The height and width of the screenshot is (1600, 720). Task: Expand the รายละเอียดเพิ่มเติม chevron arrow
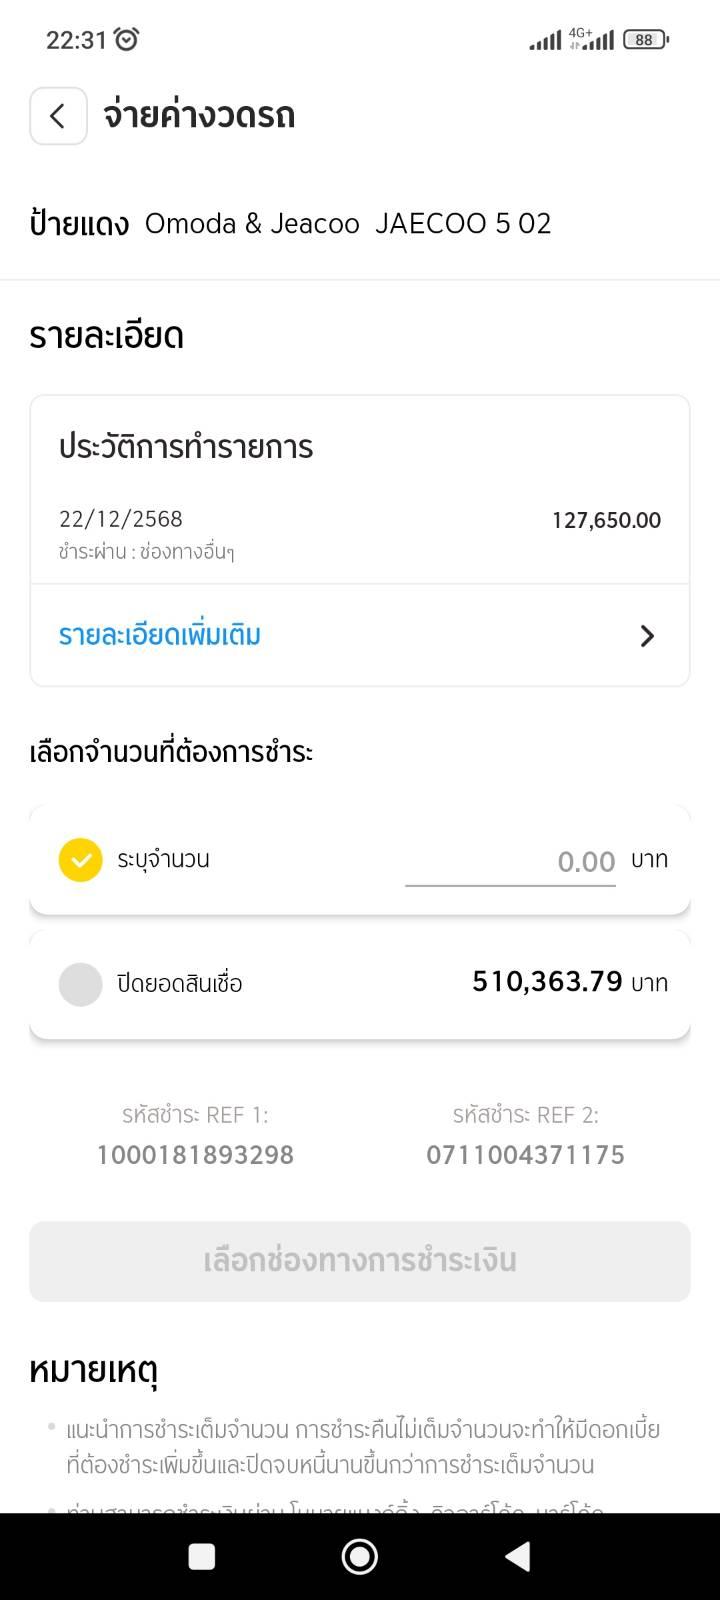[x=647, y=636]
